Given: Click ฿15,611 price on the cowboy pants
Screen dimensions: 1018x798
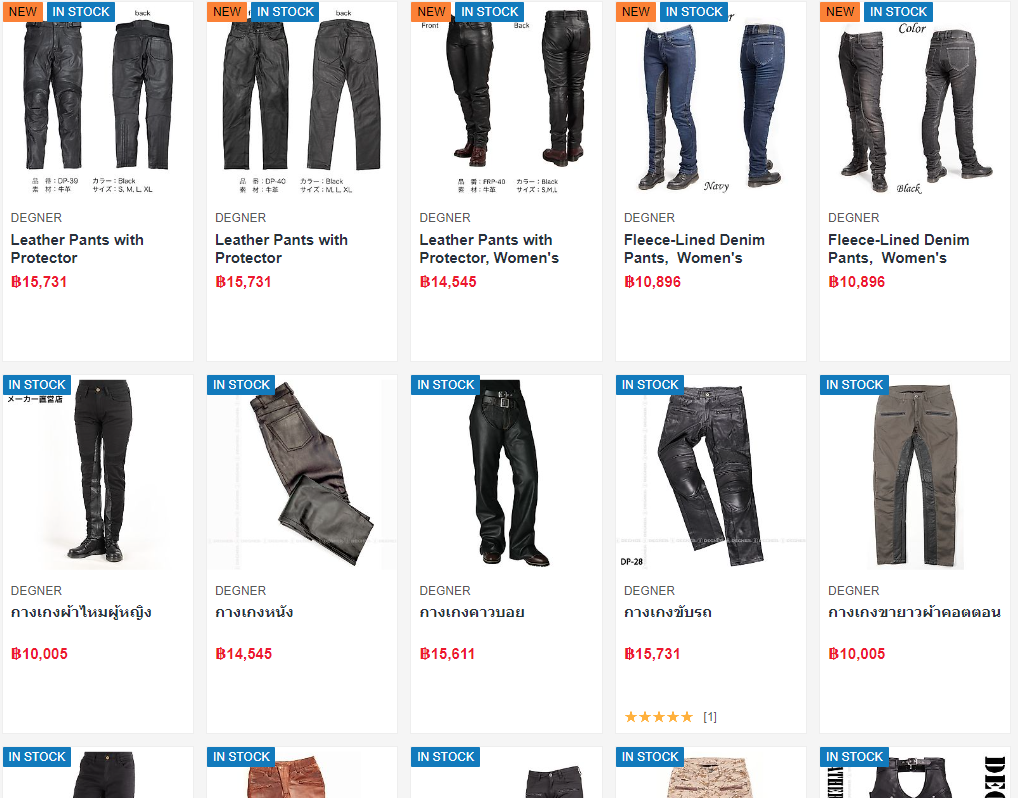Looking at the screenshot, I should pyautogui.click(x=447, y=654).
